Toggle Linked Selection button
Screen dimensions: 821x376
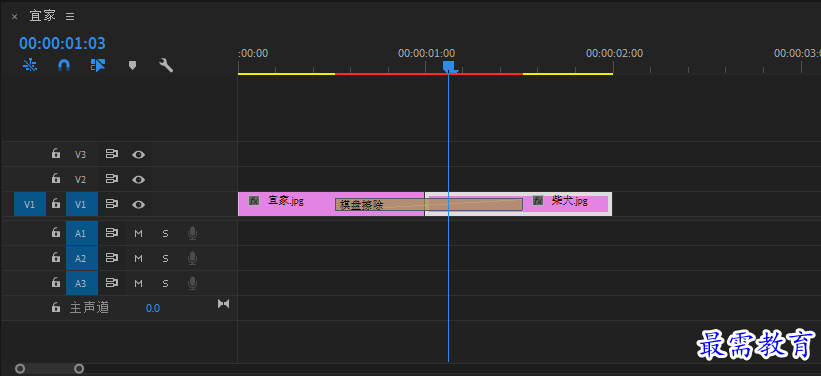98,65
